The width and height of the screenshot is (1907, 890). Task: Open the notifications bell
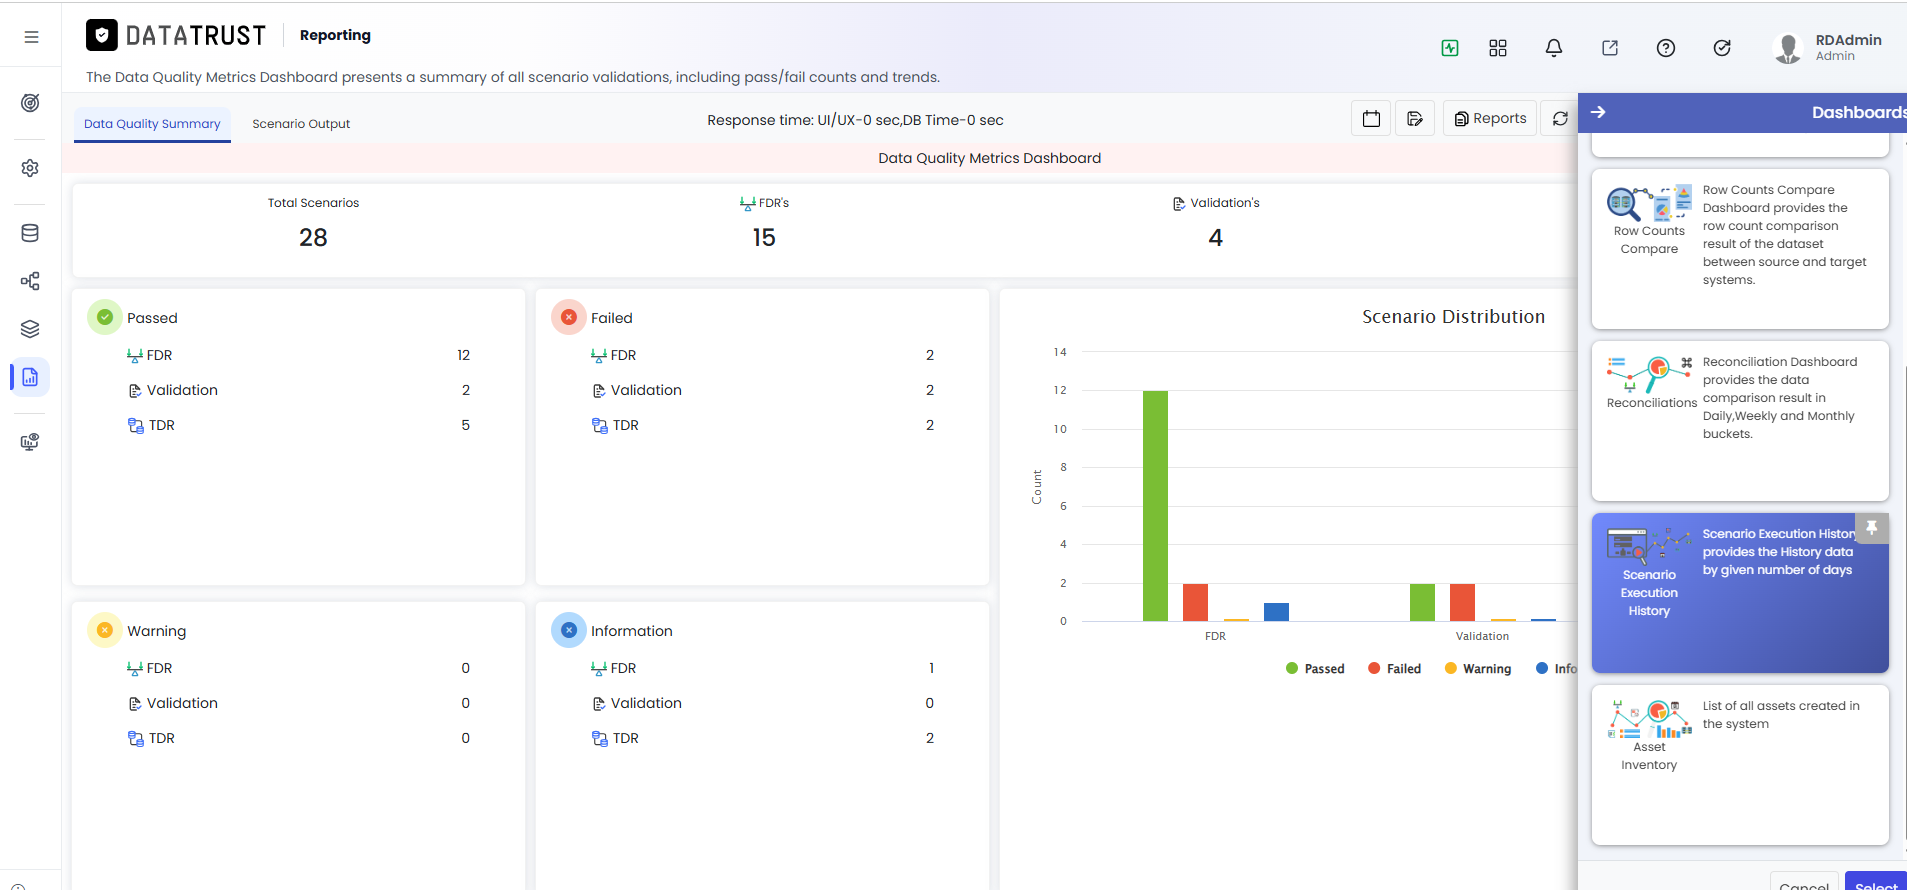point(1554,48)
